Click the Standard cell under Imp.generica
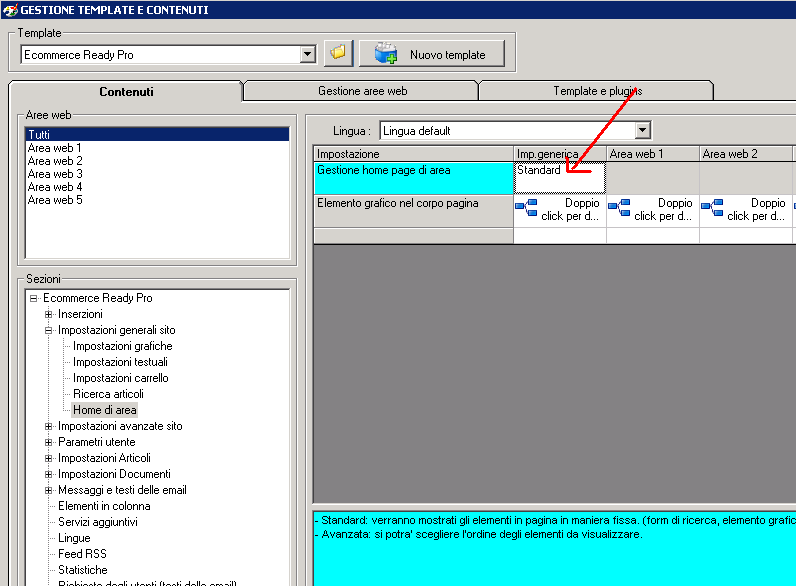Viewport: 796px width, 586px height. (x=559, y=178)
